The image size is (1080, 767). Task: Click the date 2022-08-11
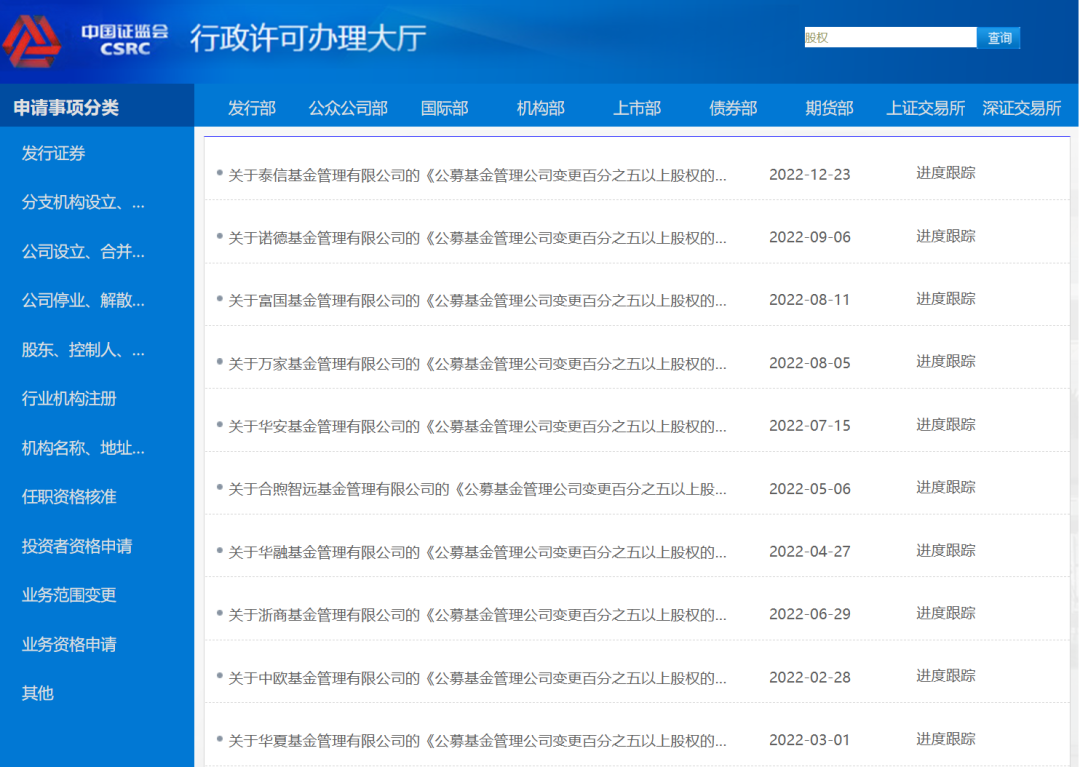810,300
